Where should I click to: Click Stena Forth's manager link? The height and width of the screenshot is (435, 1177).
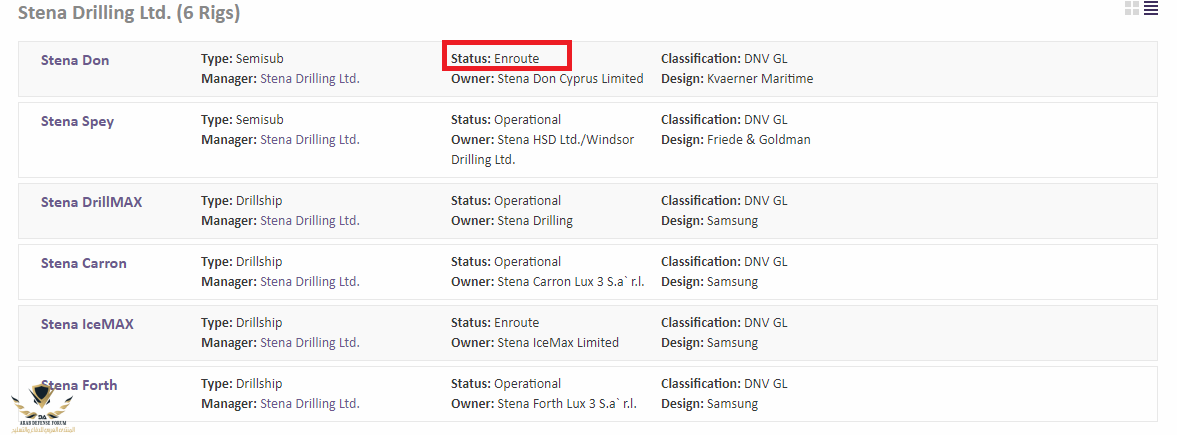click(x=310, y=404)
